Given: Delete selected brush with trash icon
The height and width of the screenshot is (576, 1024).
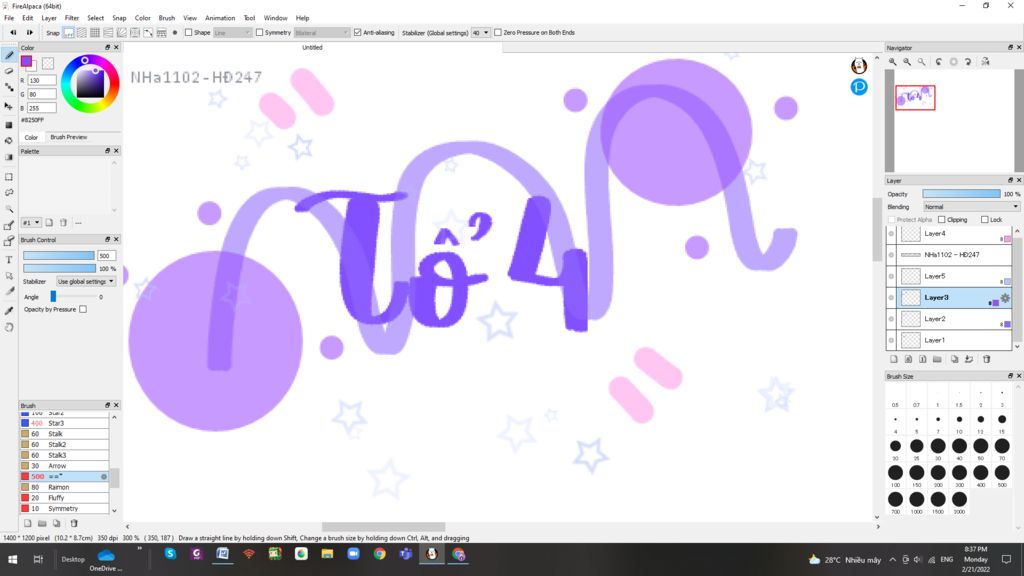Looking at the screenshot, I should (74, 523).
